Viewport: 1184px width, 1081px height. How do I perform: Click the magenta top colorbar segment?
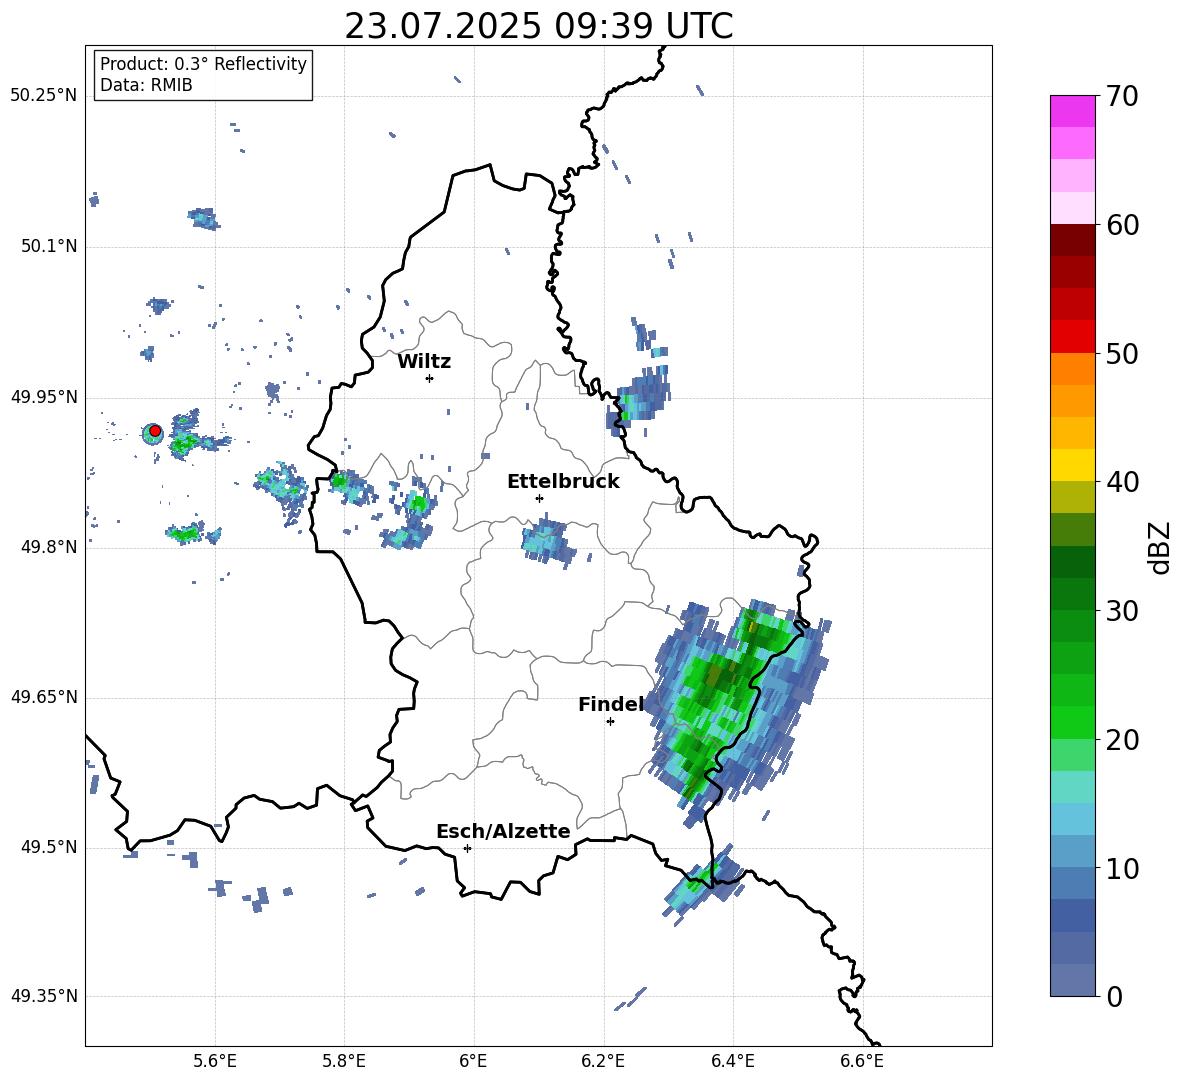[x=1072, y=111]
